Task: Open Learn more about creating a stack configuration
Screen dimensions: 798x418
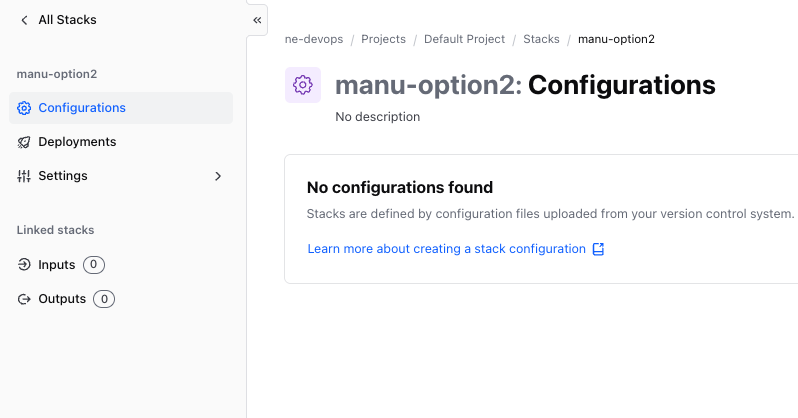Action: pos(446,249)
